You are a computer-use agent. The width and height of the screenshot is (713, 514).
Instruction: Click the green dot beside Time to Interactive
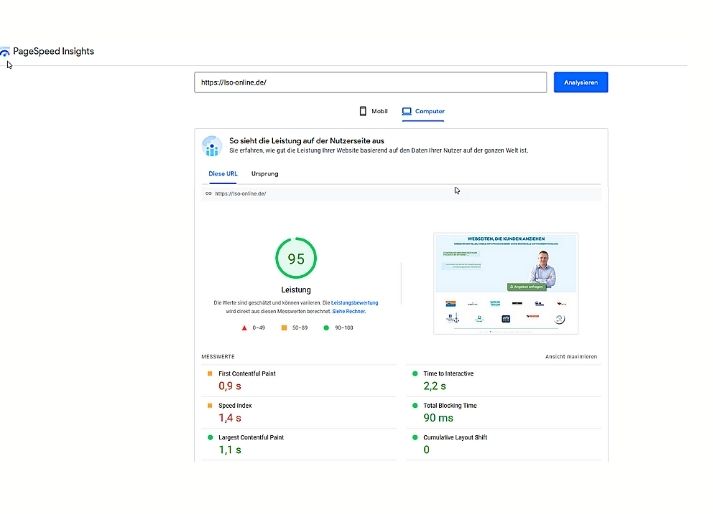pyautogui.click(x=415, y=373)
